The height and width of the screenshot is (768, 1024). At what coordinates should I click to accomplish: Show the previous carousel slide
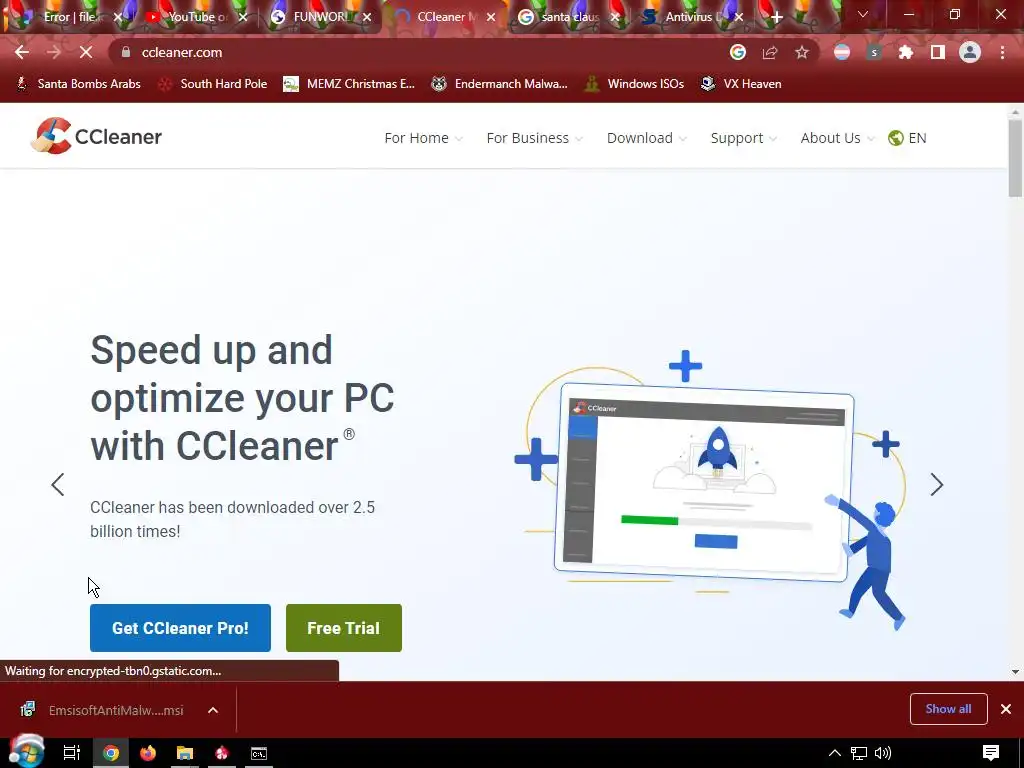pos(57,485)
